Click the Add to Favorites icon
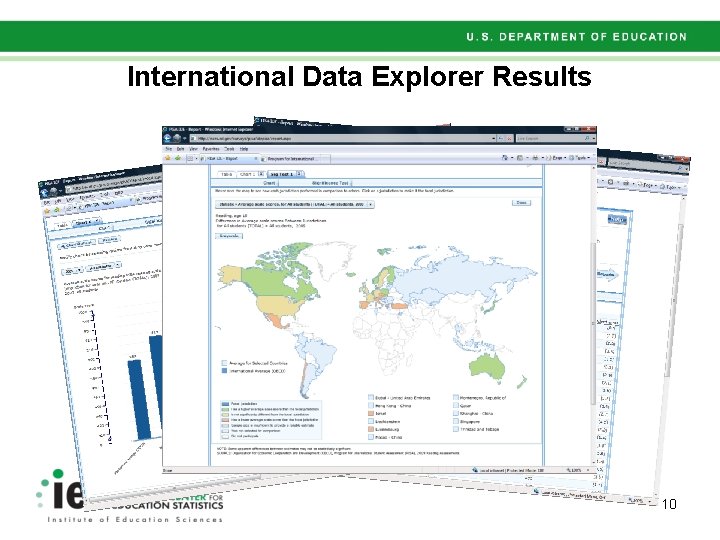Screen dimensions: 720x540 click(178, 158)
